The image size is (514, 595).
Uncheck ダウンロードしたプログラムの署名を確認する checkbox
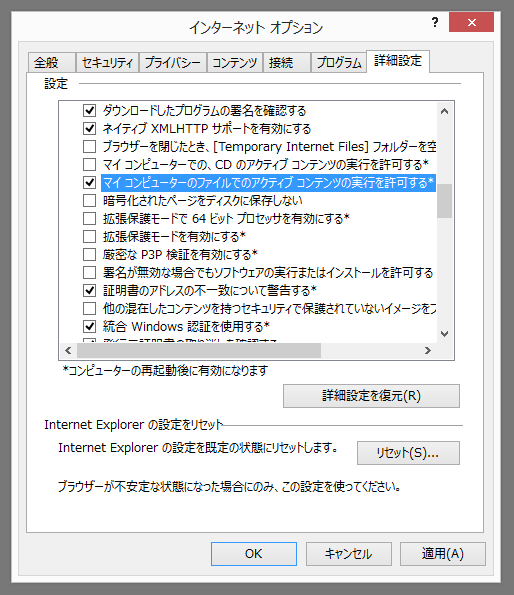[90, 111]
